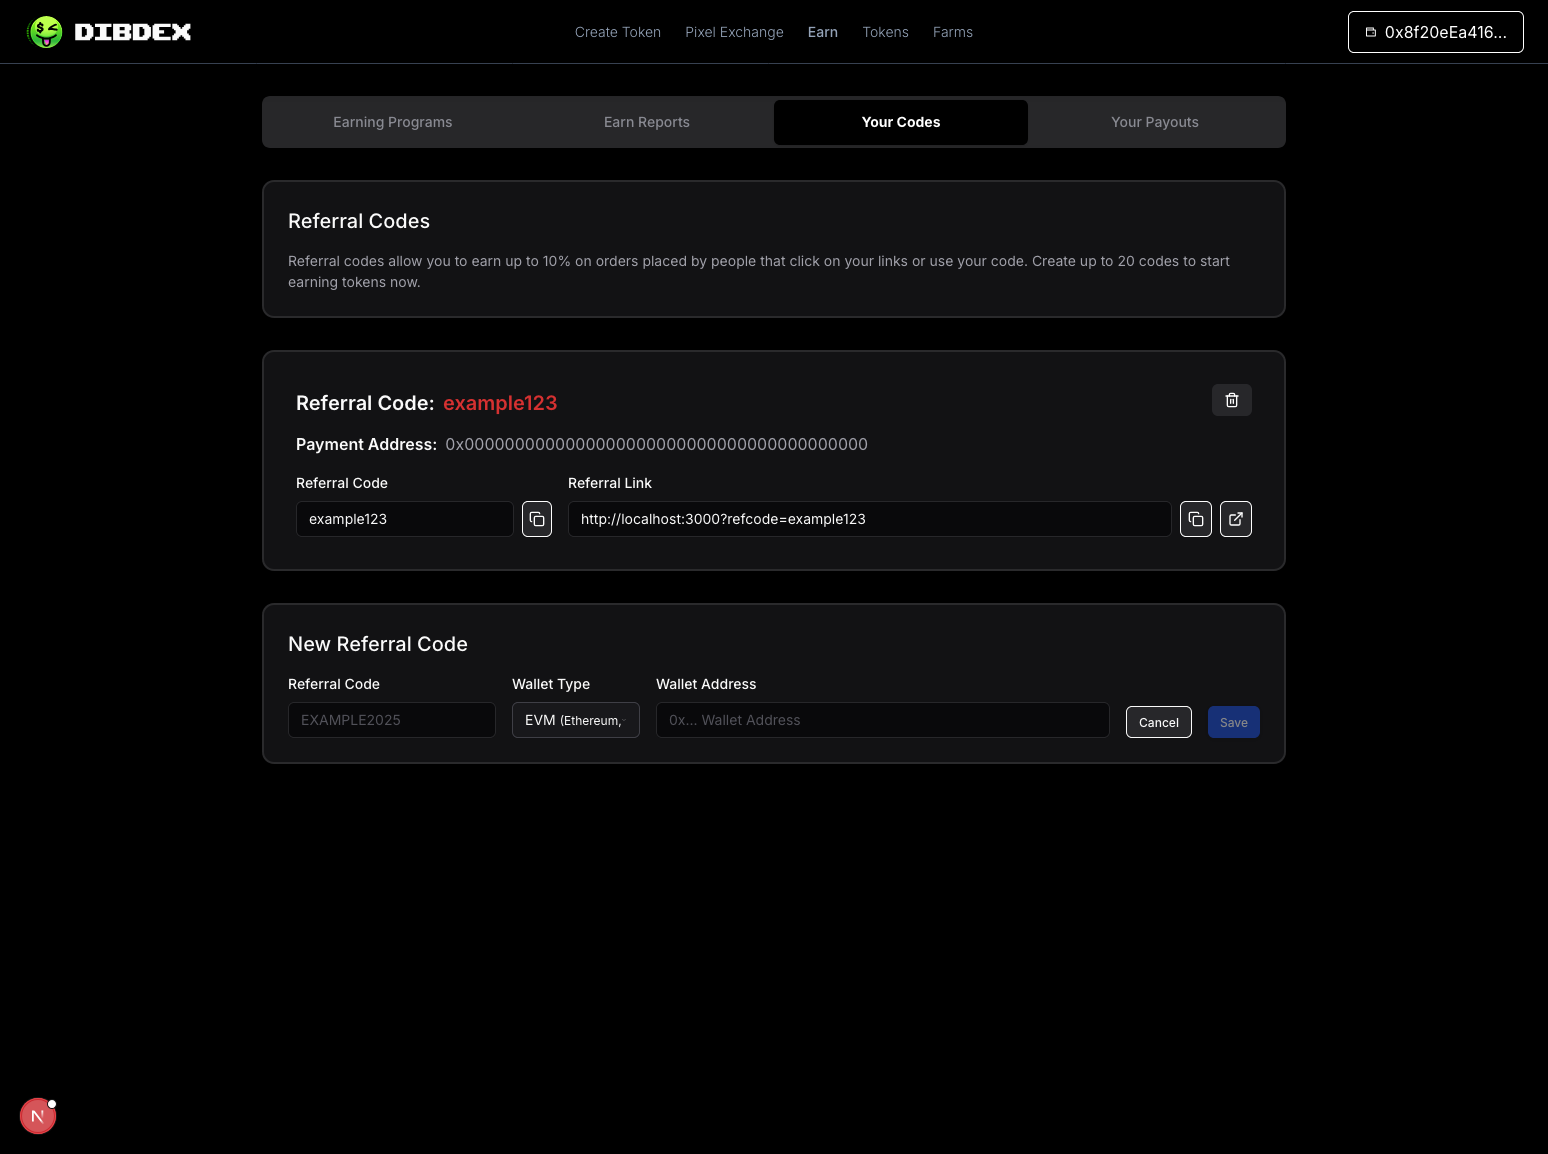Click the delete referral code trash icon
The height and width of the screenshot is (1154, 1548).
[1231, 400]
